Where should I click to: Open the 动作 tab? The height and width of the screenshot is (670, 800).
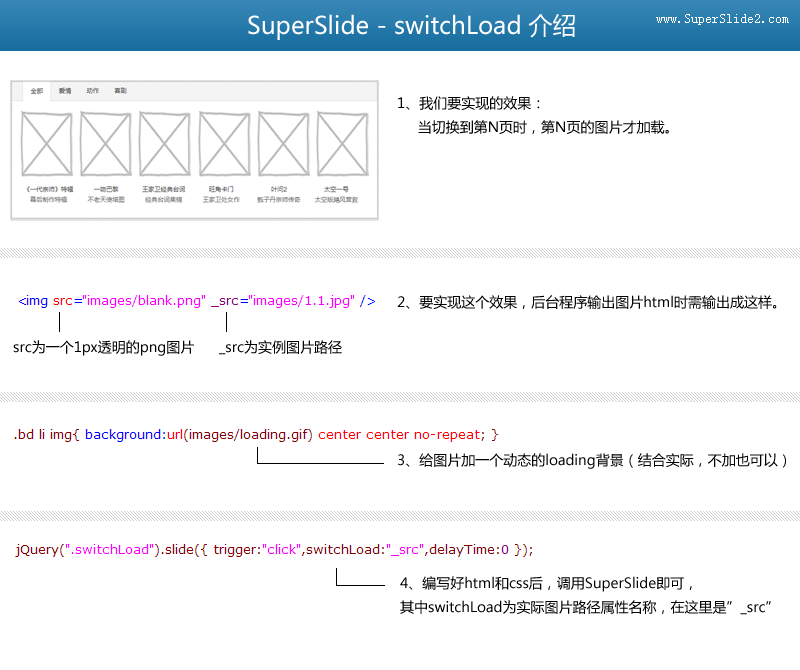(93, 91)
